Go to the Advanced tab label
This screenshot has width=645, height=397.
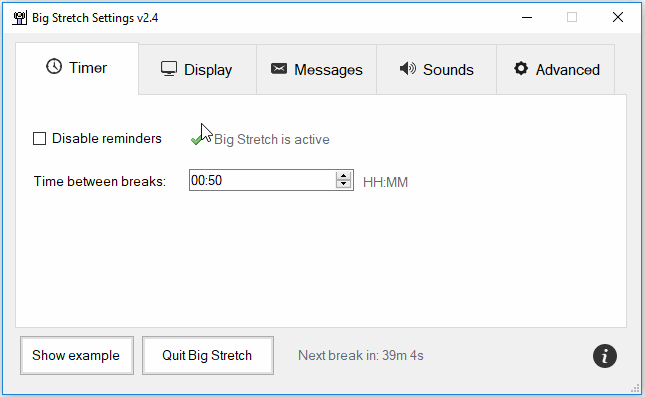[567, 70]
